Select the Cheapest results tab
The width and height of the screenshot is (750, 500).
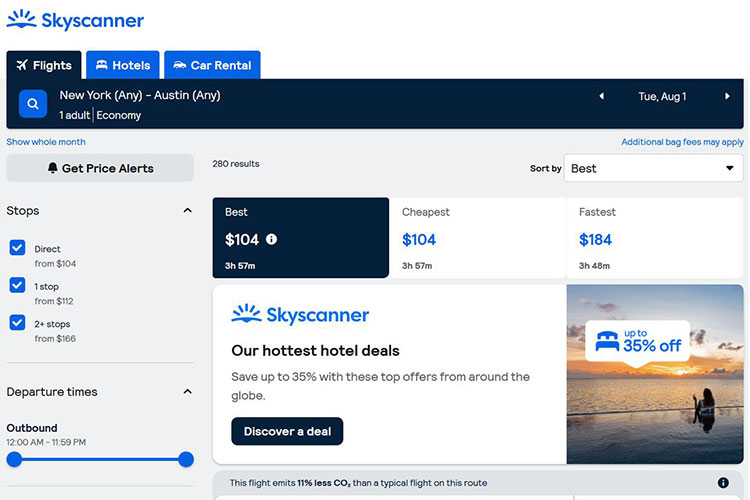pos(477,238)
